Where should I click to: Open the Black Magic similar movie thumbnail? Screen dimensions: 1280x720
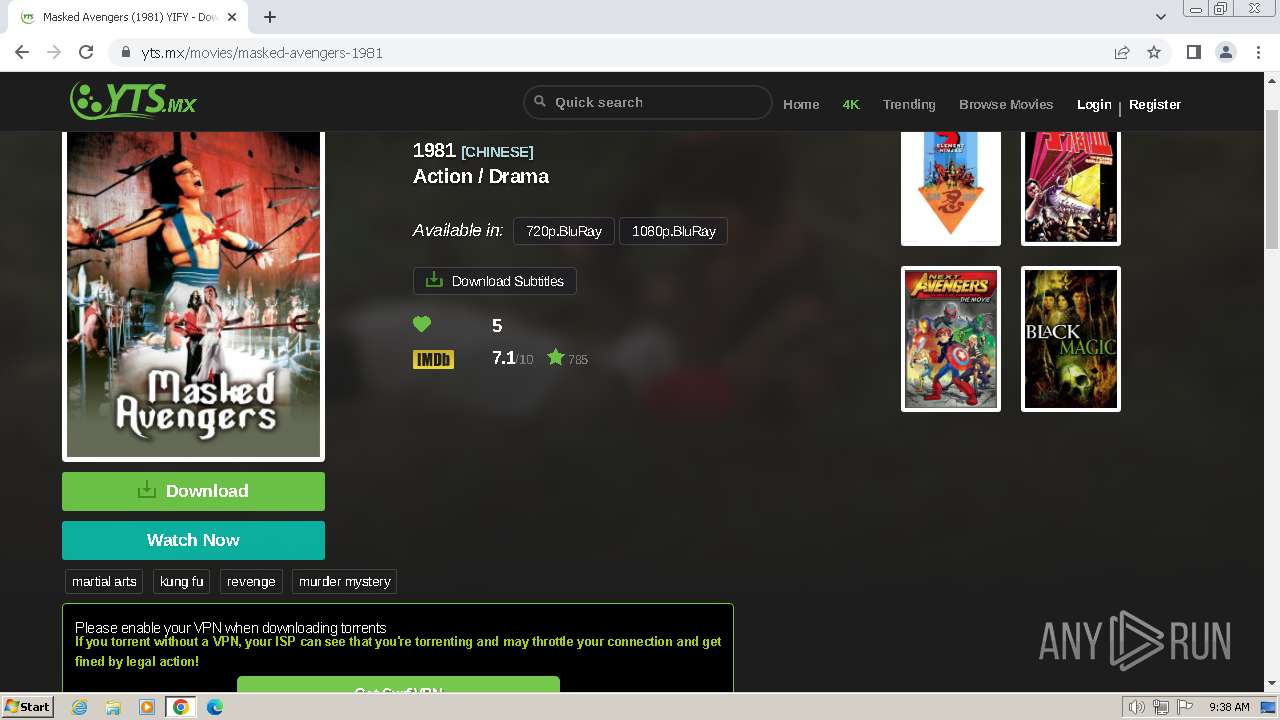point(1071,339)
